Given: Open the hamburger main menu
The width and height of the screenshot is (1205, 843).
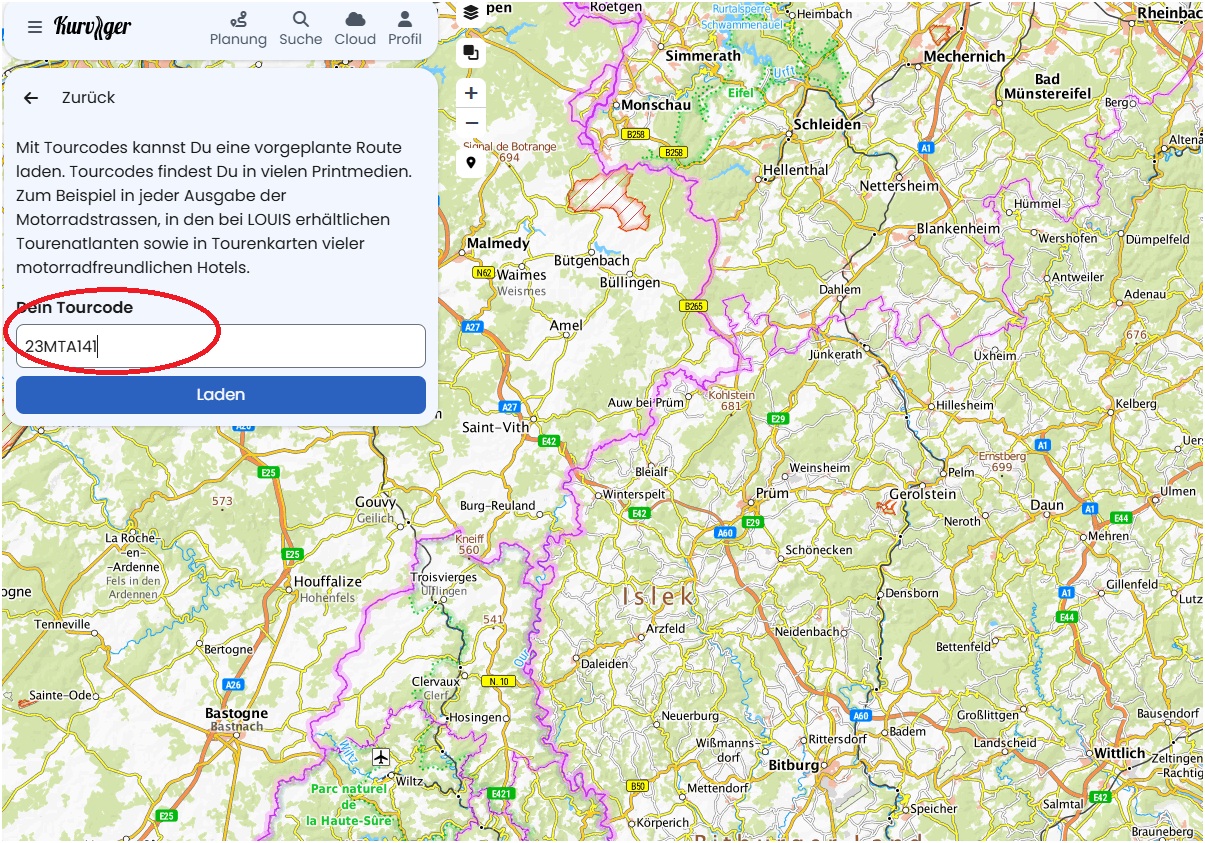Looking at the screenshot, I should pyautogui.click(x=35, y=27).
